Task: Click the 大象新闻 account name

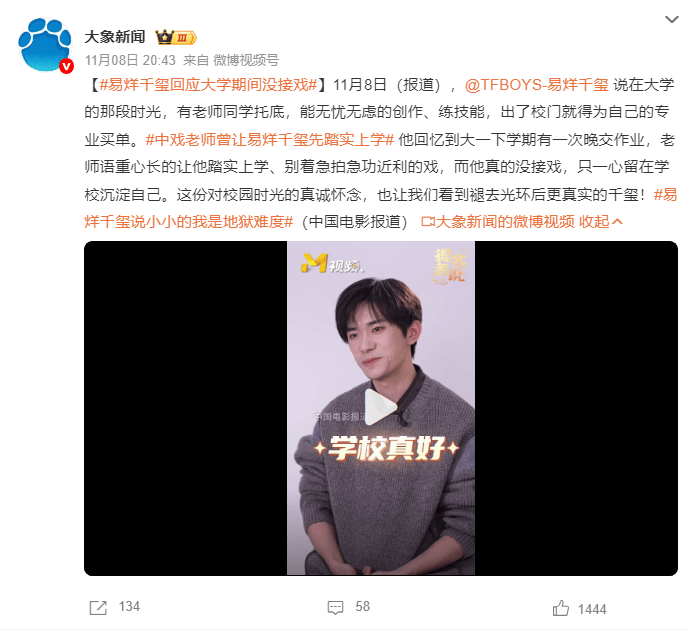Action: click(115, 37)
